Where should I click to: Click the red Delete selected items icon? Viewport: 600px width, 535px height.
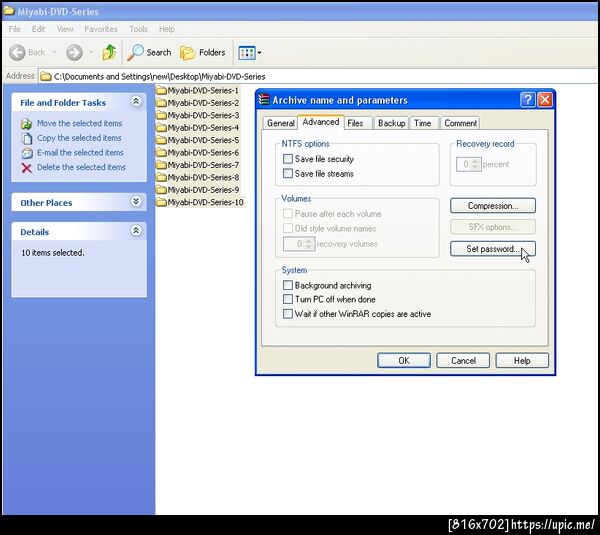(x=26, y=168)
